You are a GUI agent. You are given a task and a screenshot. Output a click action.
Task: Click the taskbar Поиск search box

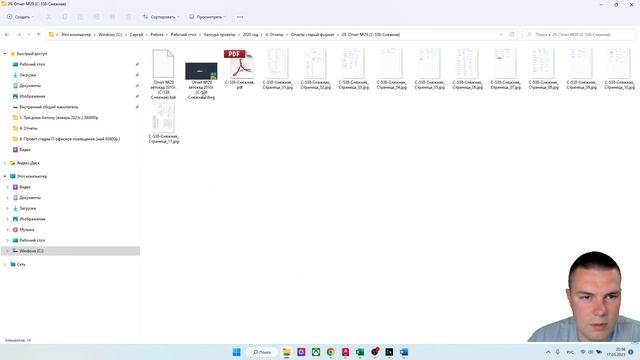click(x=262, y=352)
